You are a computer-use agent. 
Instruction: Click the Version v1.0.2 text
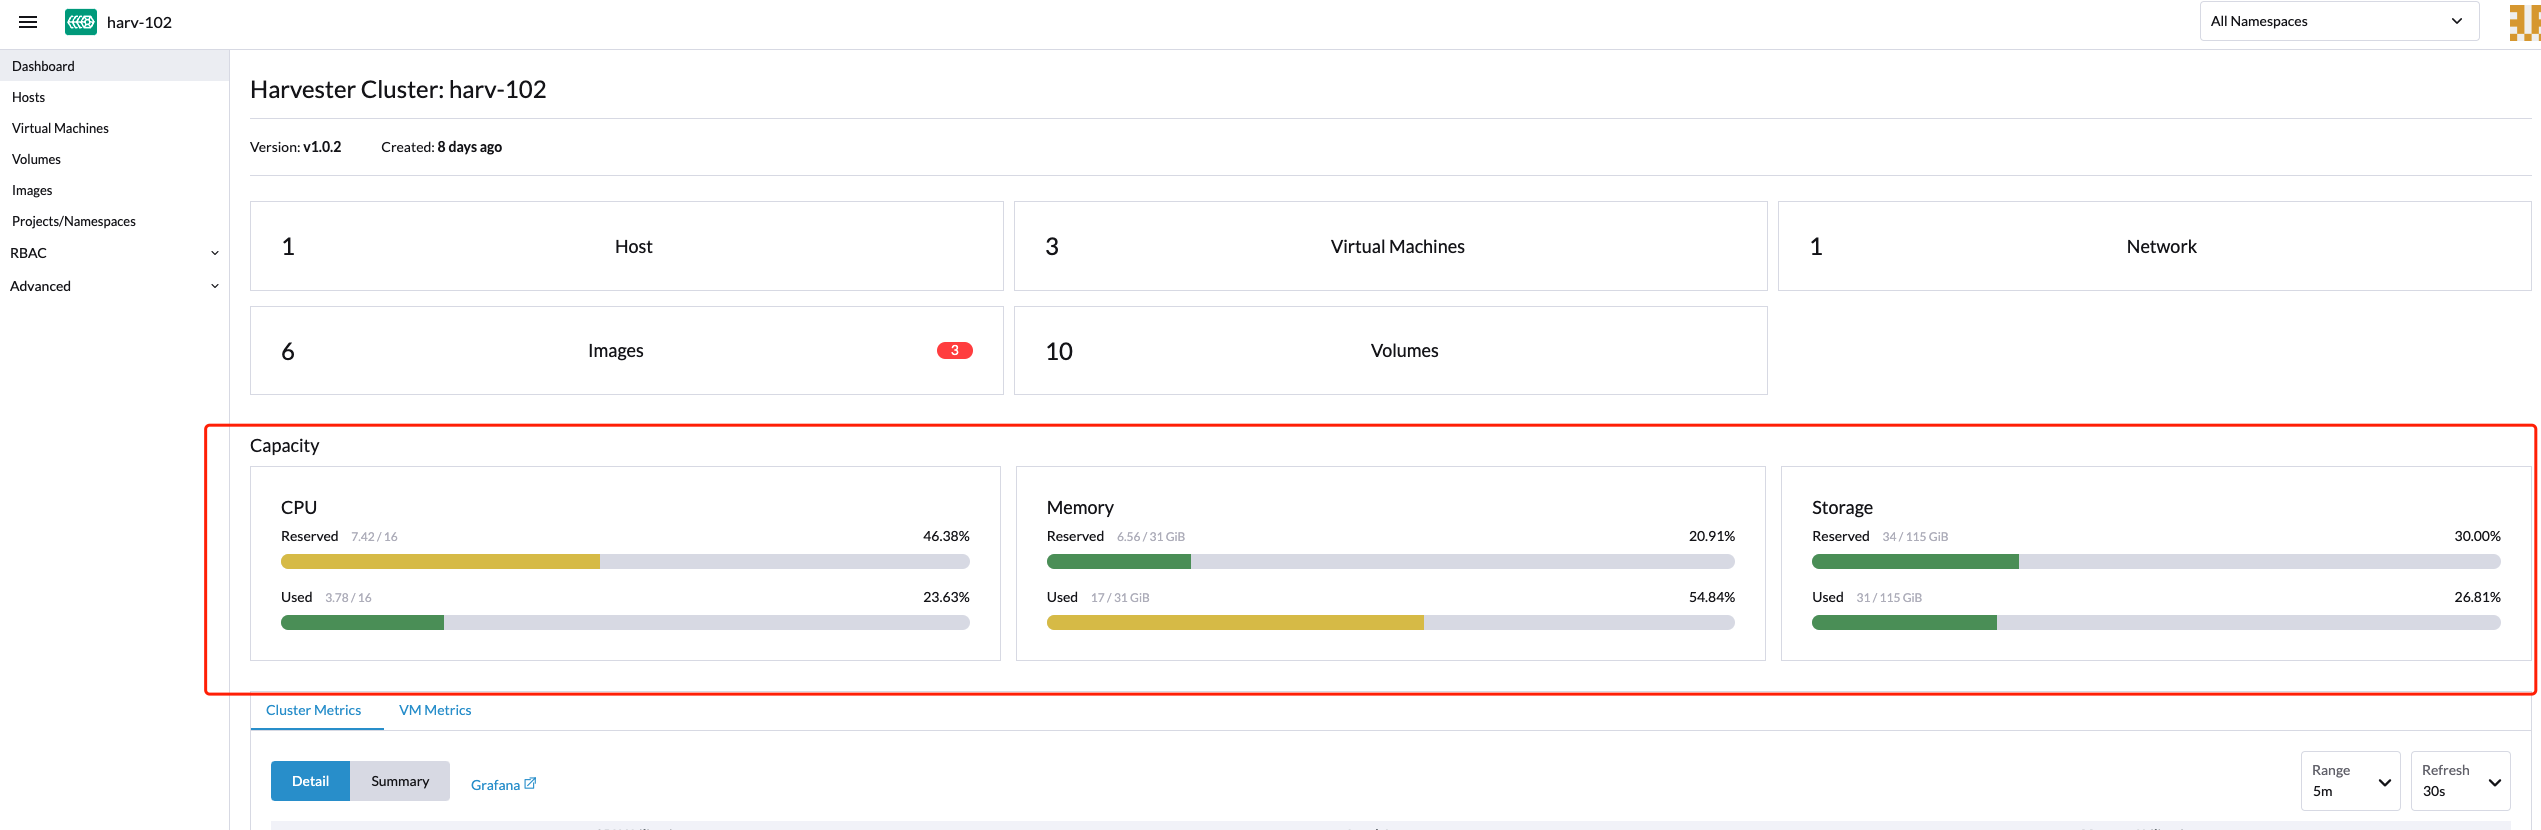(x=295, y=147)
